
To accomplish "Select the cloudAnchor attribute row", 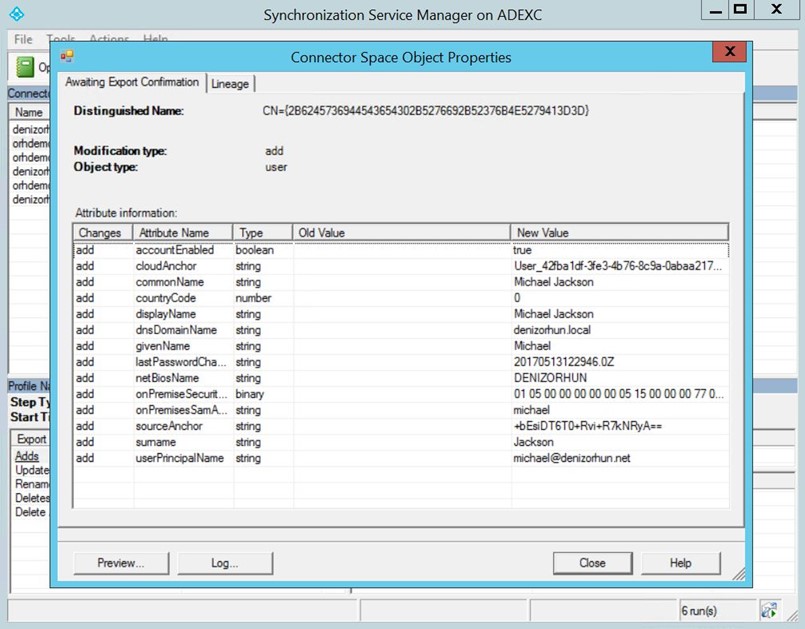I will click(400, 266).
